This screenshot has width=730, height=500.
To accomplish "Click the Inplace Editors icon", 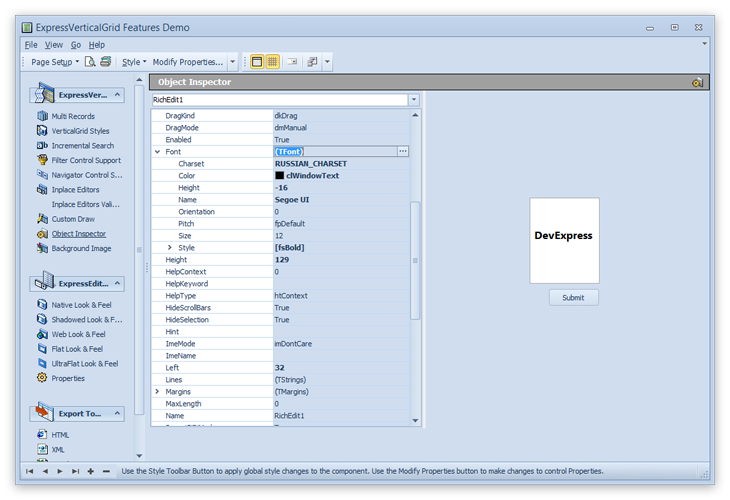I will 42,189.
